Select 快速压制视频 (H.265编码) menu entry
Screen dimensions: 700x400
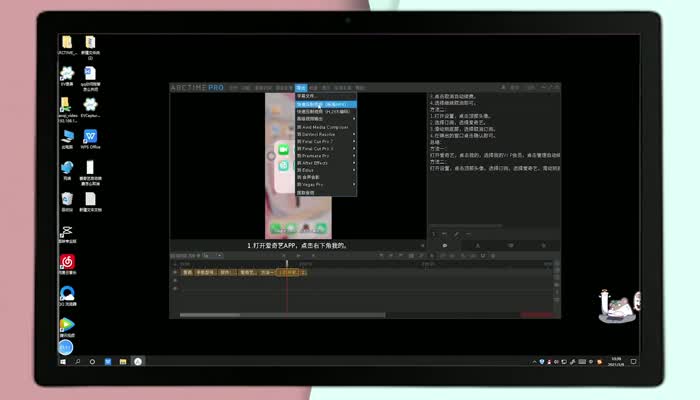pyautogui.click(x=326, y=112)
